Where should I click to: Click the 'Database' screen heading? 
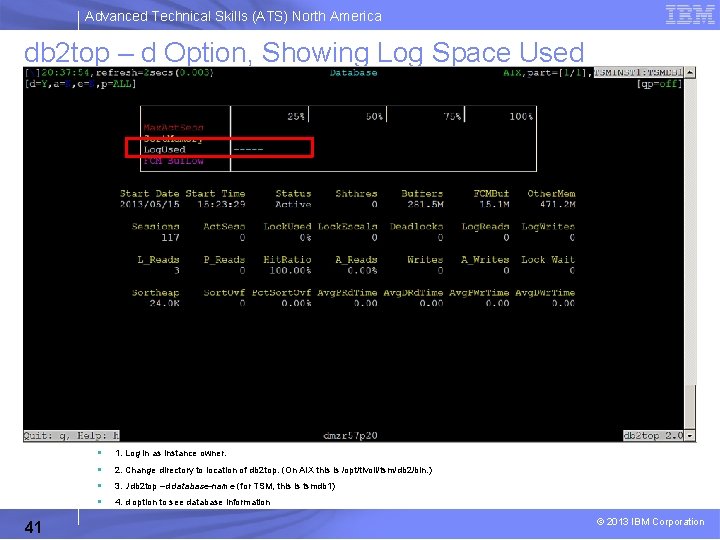[x=354, y=73]
